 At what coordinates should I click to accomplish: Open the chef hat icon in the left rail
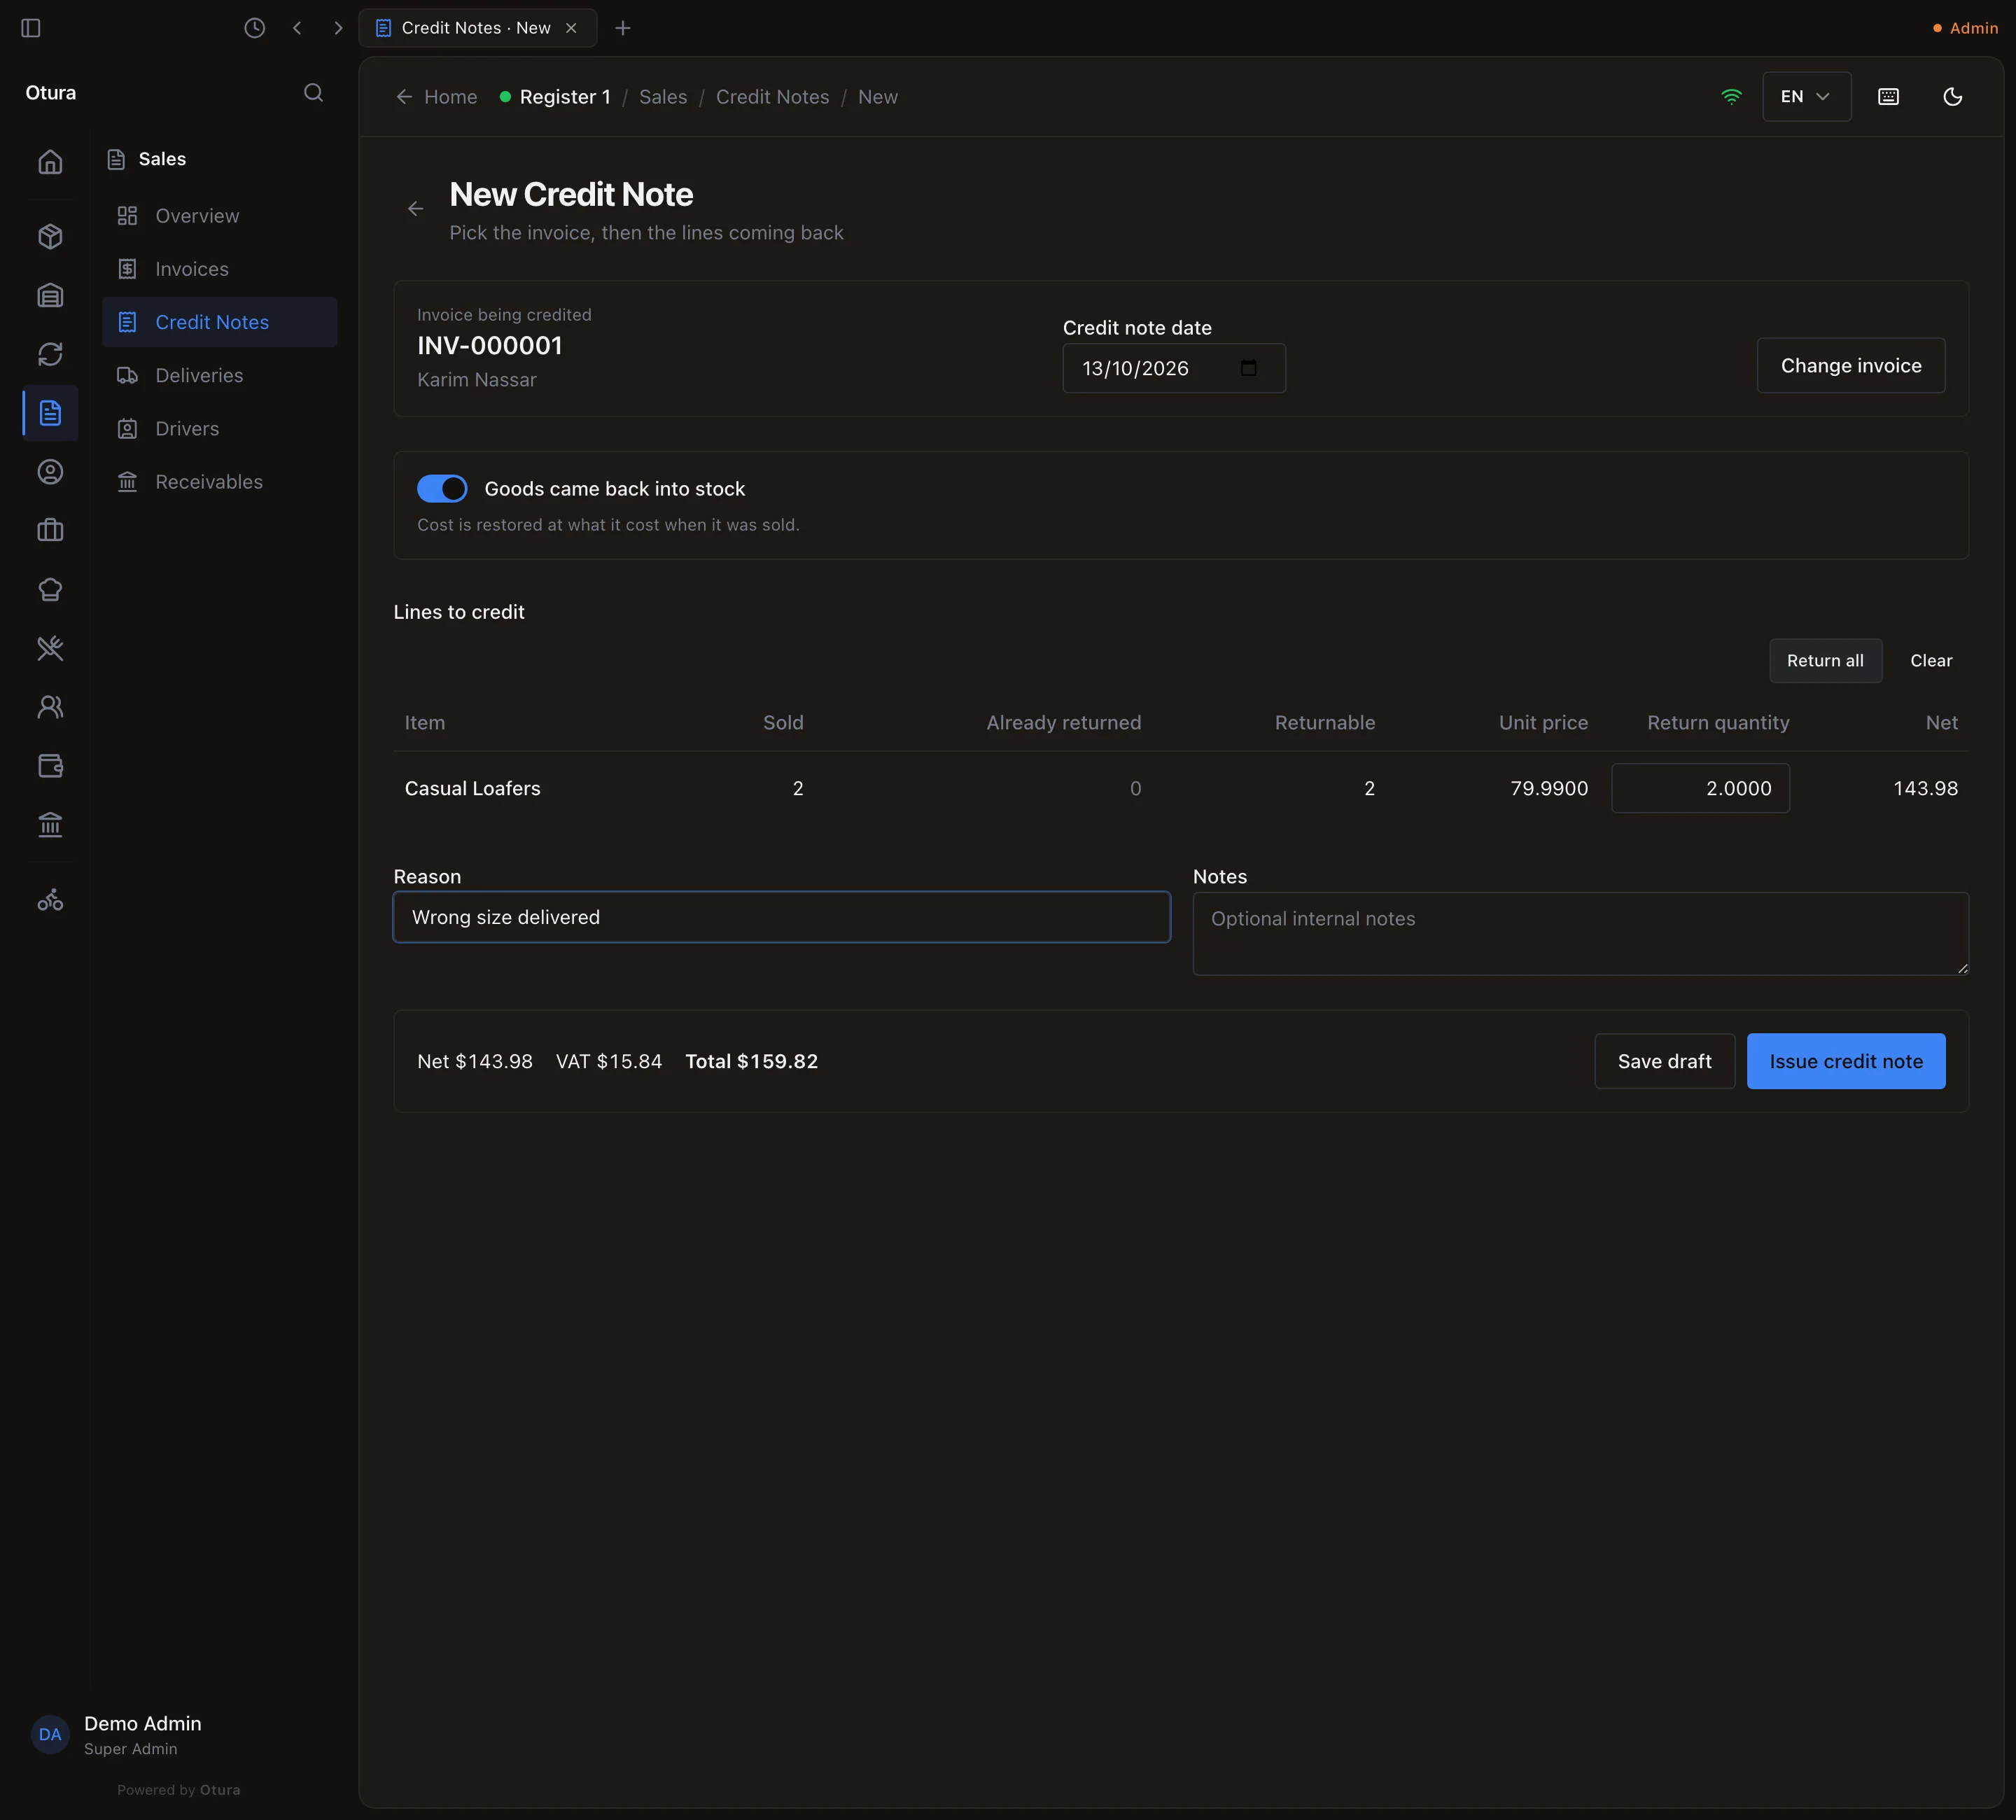pyautogui.click(x=50, y=590)
